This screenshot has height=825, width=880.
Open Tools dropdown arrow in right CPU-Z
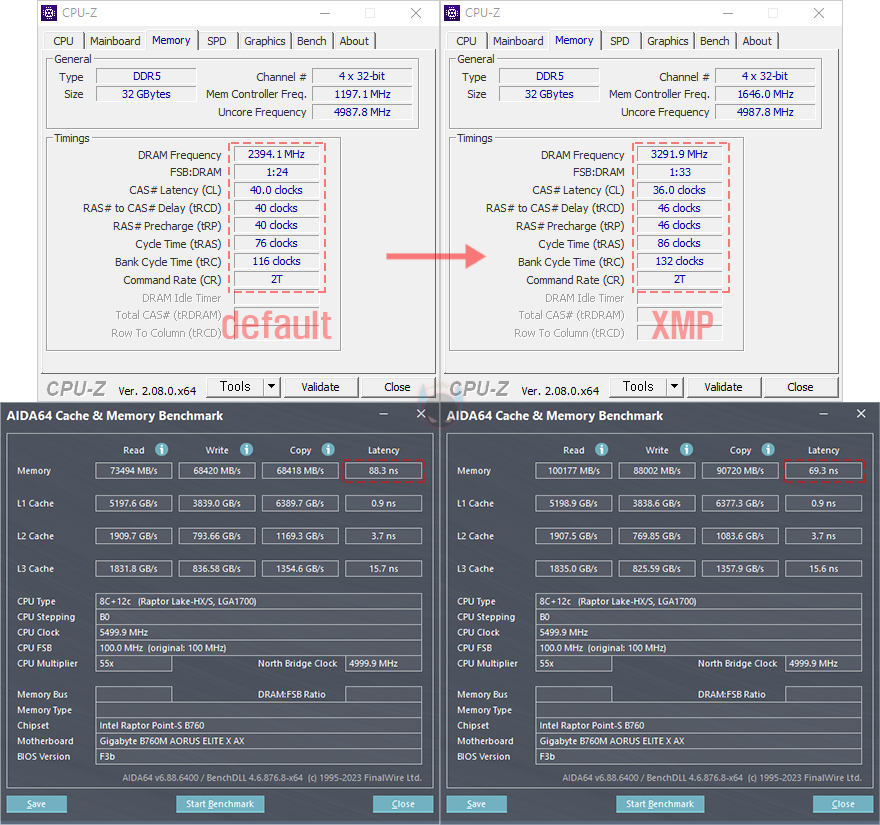coord(675,386)
